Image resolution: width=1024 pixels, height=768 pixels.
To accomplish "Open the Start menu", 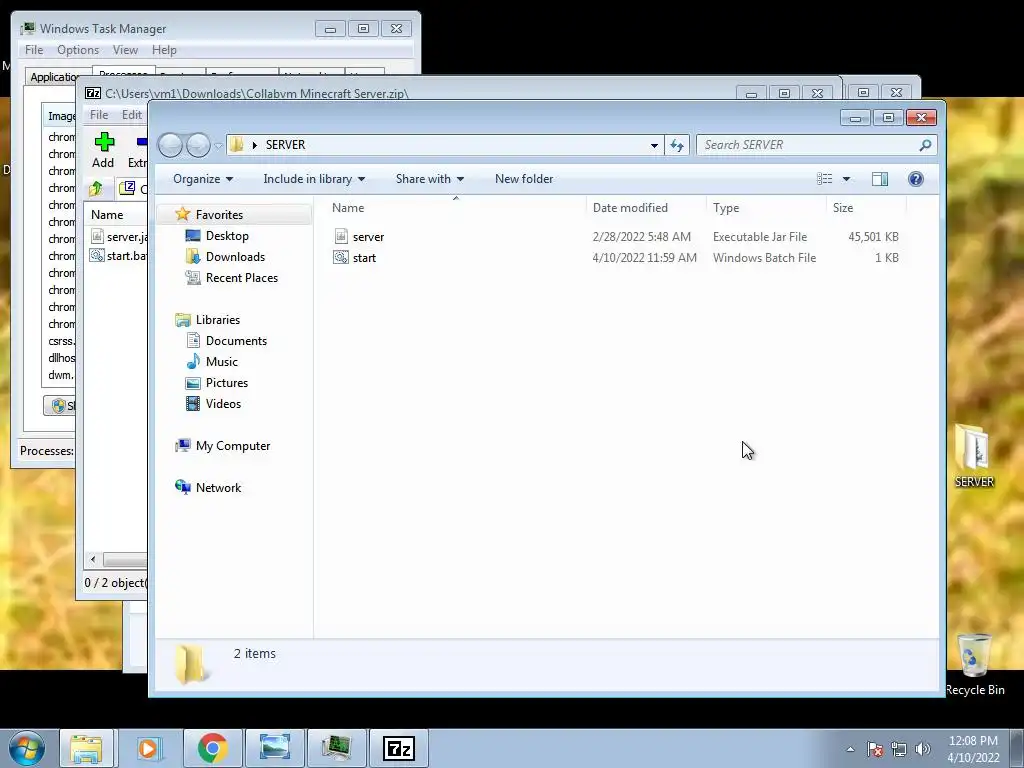I will [27, 748].
